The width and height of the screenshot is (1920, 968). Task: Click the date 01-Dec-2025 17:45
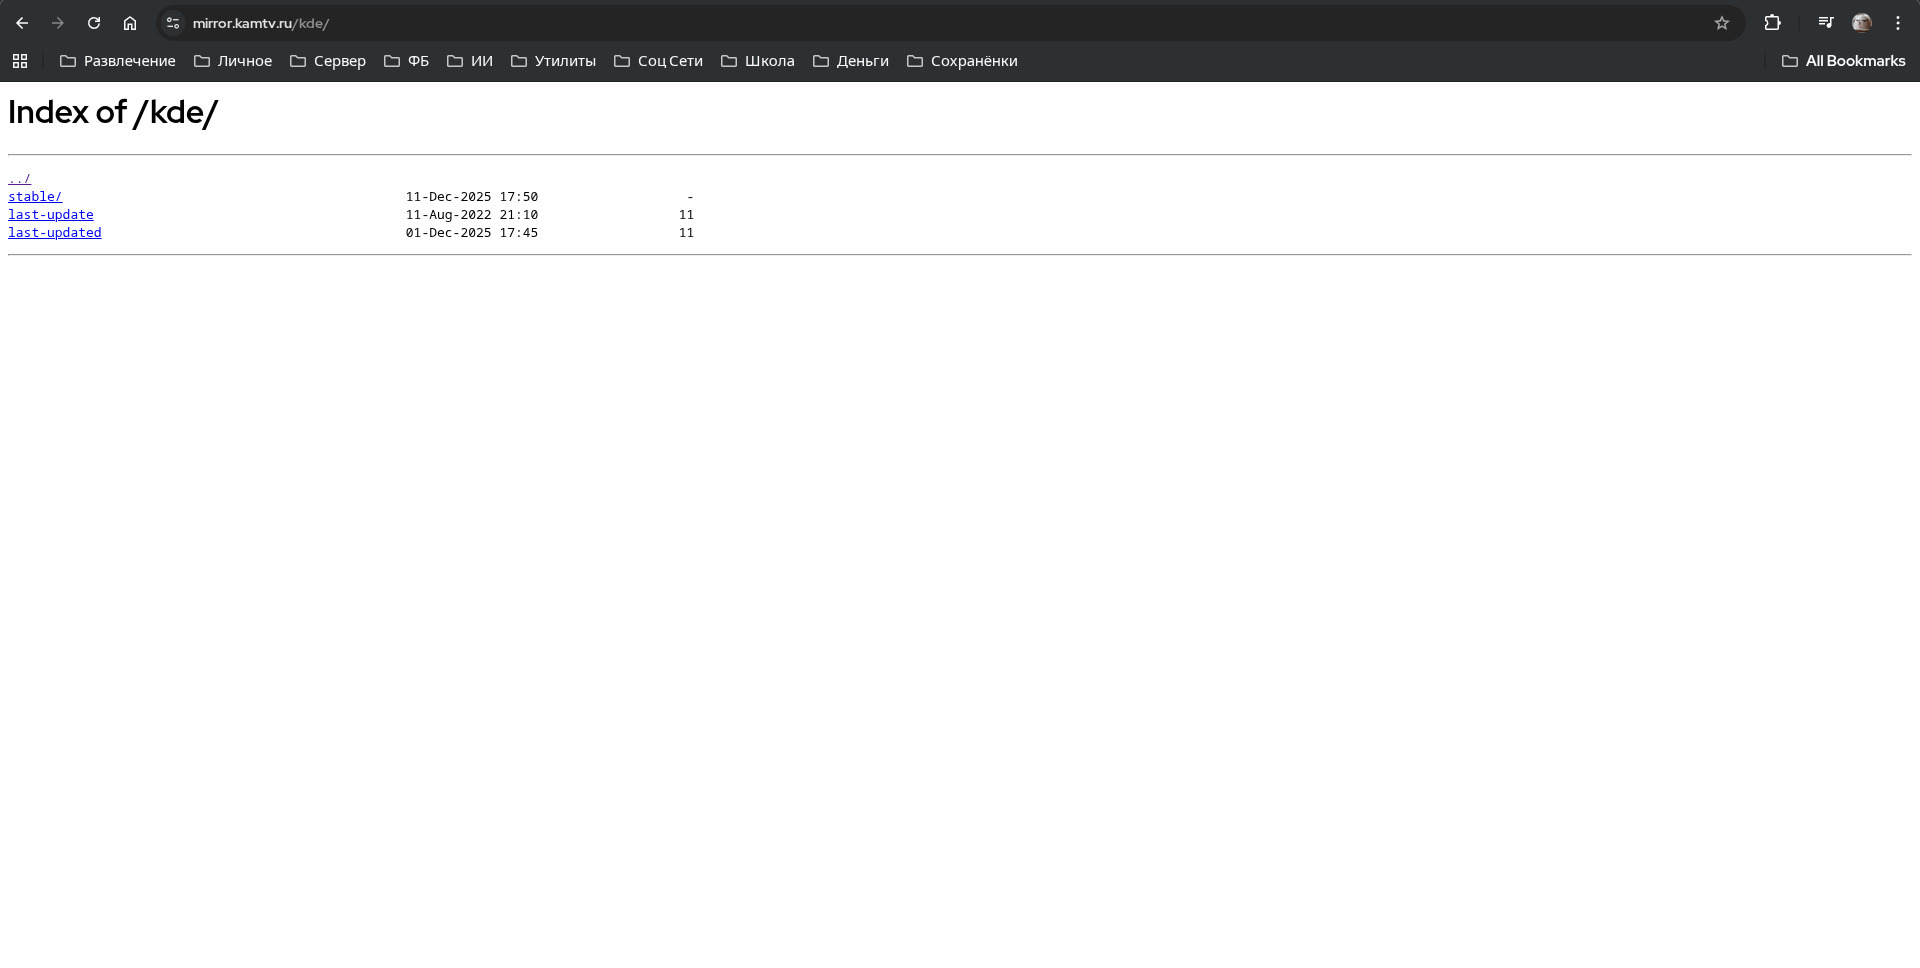click(472, 233)
